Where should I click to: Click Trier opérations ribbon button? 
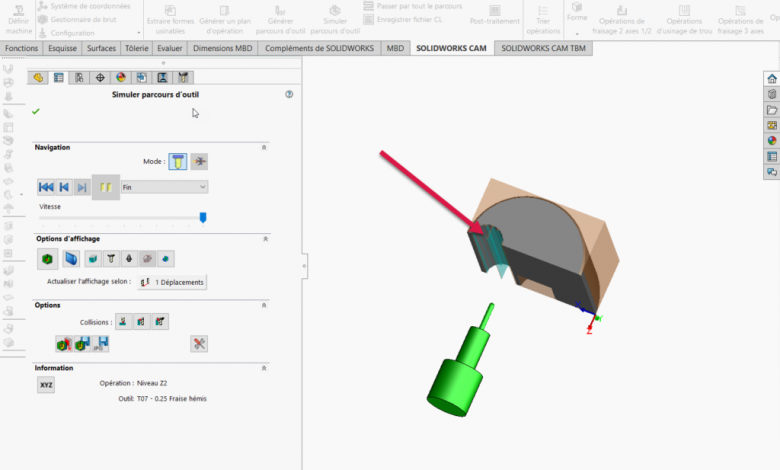543,20
